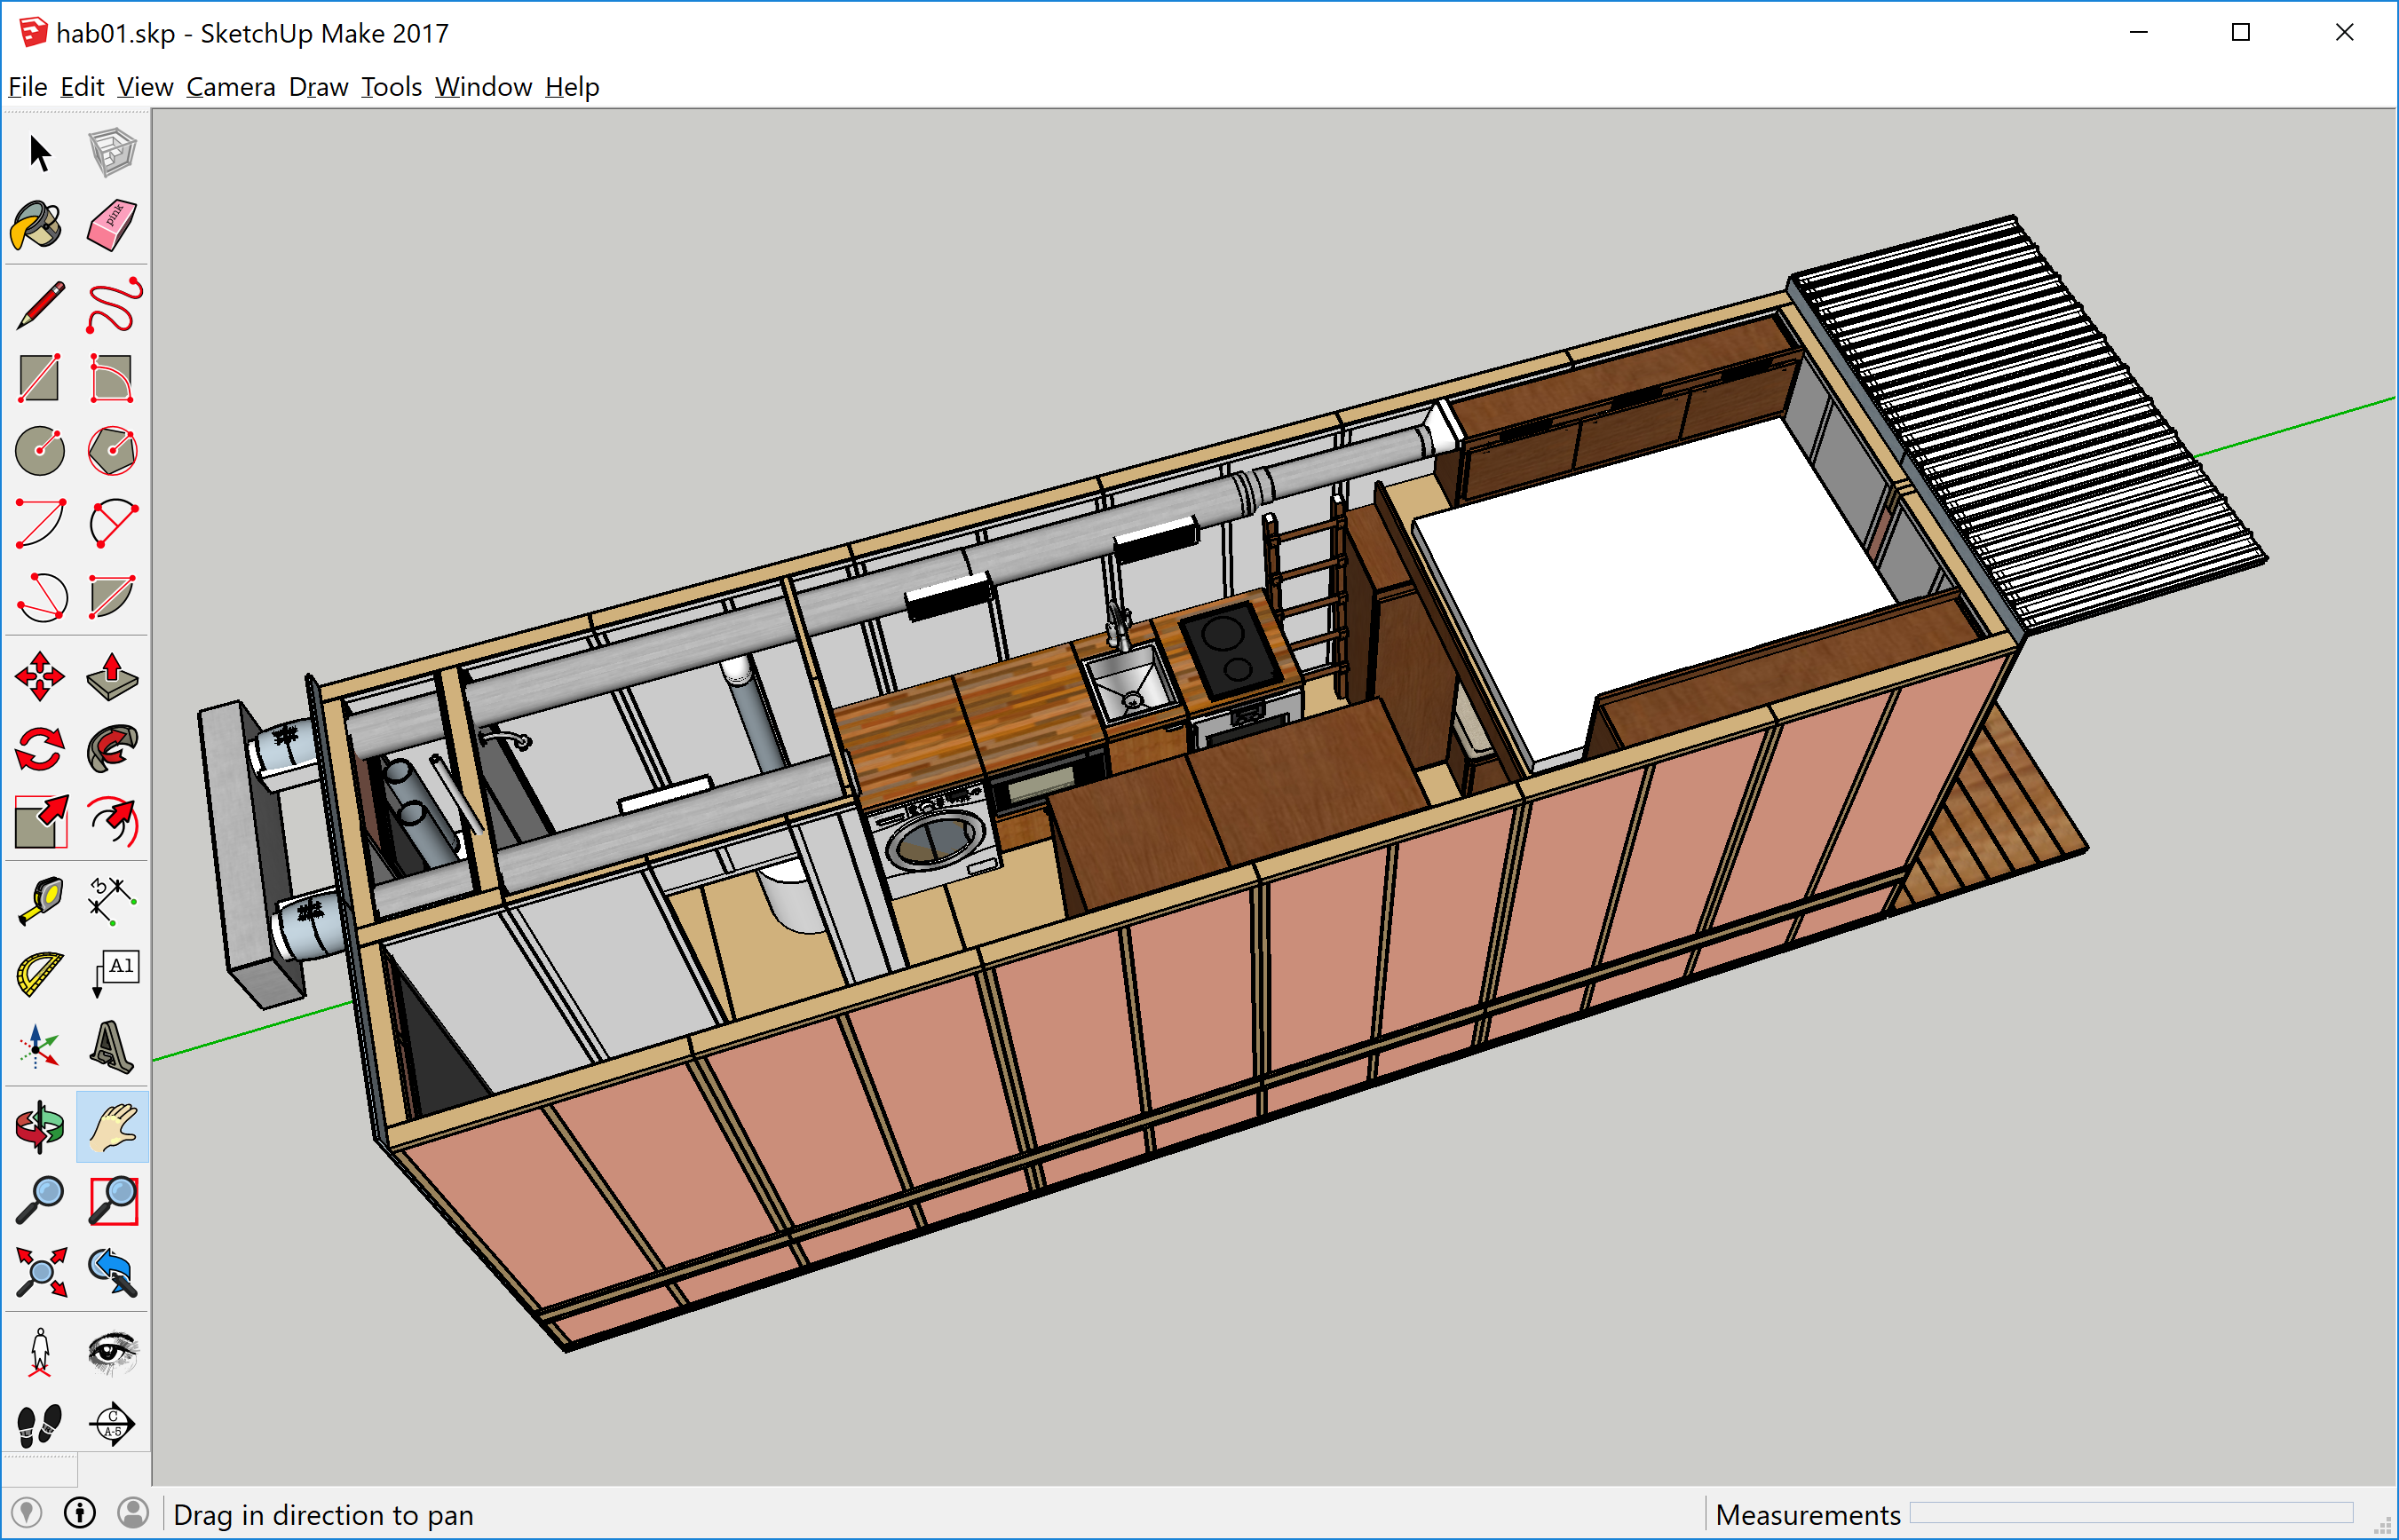
Task: Activate the Orbit camera tool
Action: pyautogui.click(x=40, y=1127)
